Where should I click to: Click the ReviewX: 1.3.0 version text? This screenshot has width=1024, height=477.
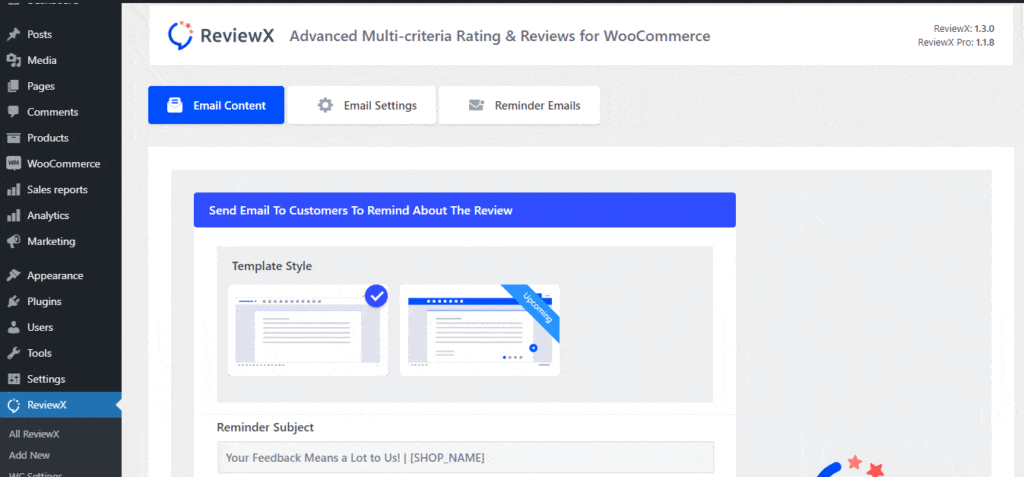tap(964, 29)
